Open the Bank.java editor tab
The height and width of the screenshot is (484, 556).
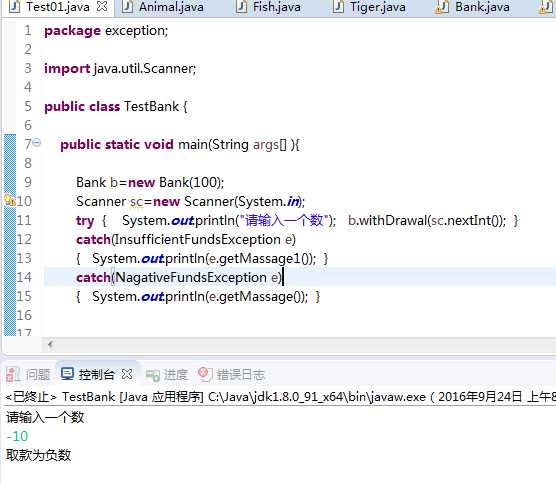click(x=473, y=7)
